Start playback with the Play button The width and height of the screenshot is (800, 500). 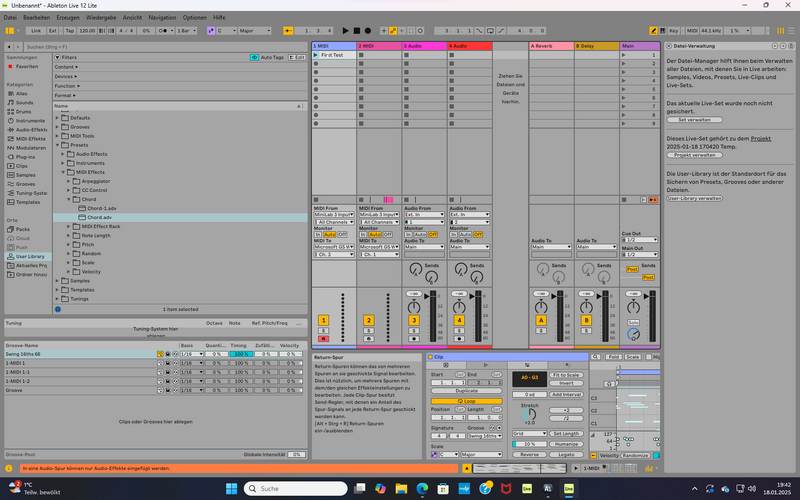point(345,31)
